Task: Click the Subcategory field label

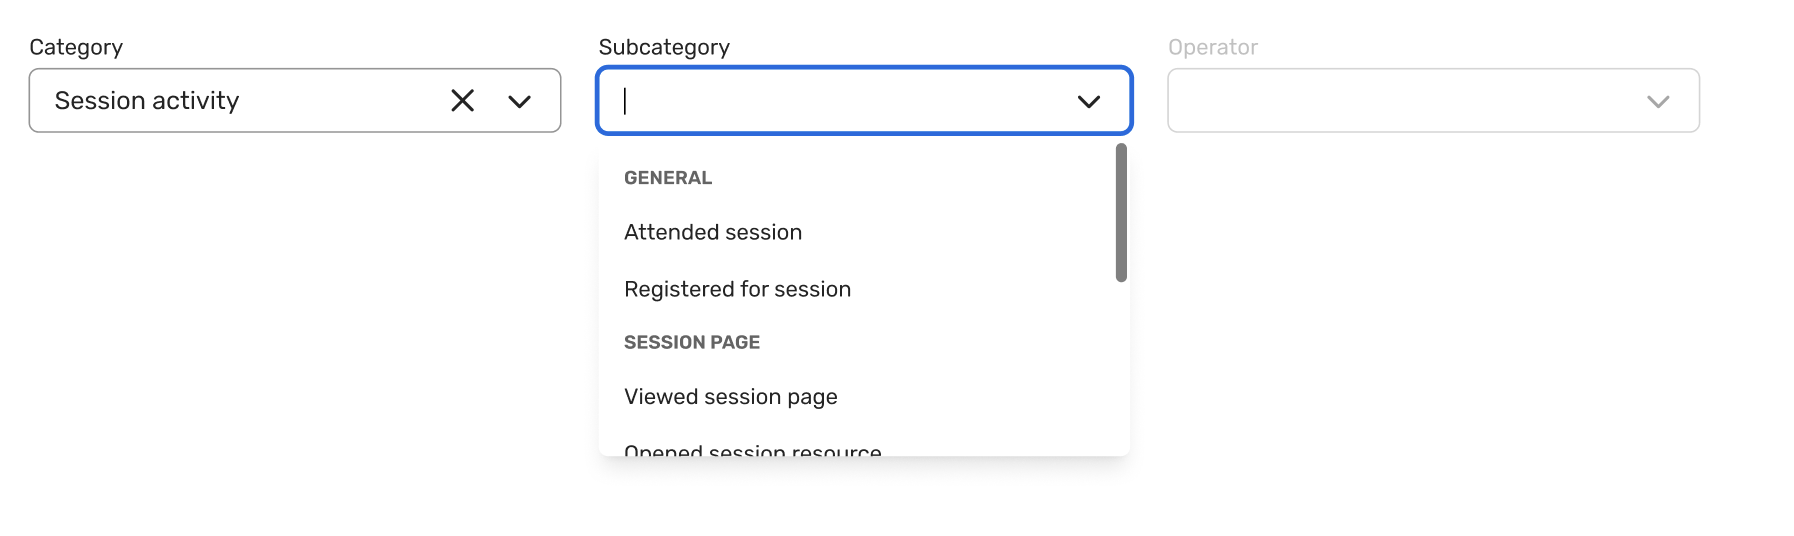Action: point(664,47)
